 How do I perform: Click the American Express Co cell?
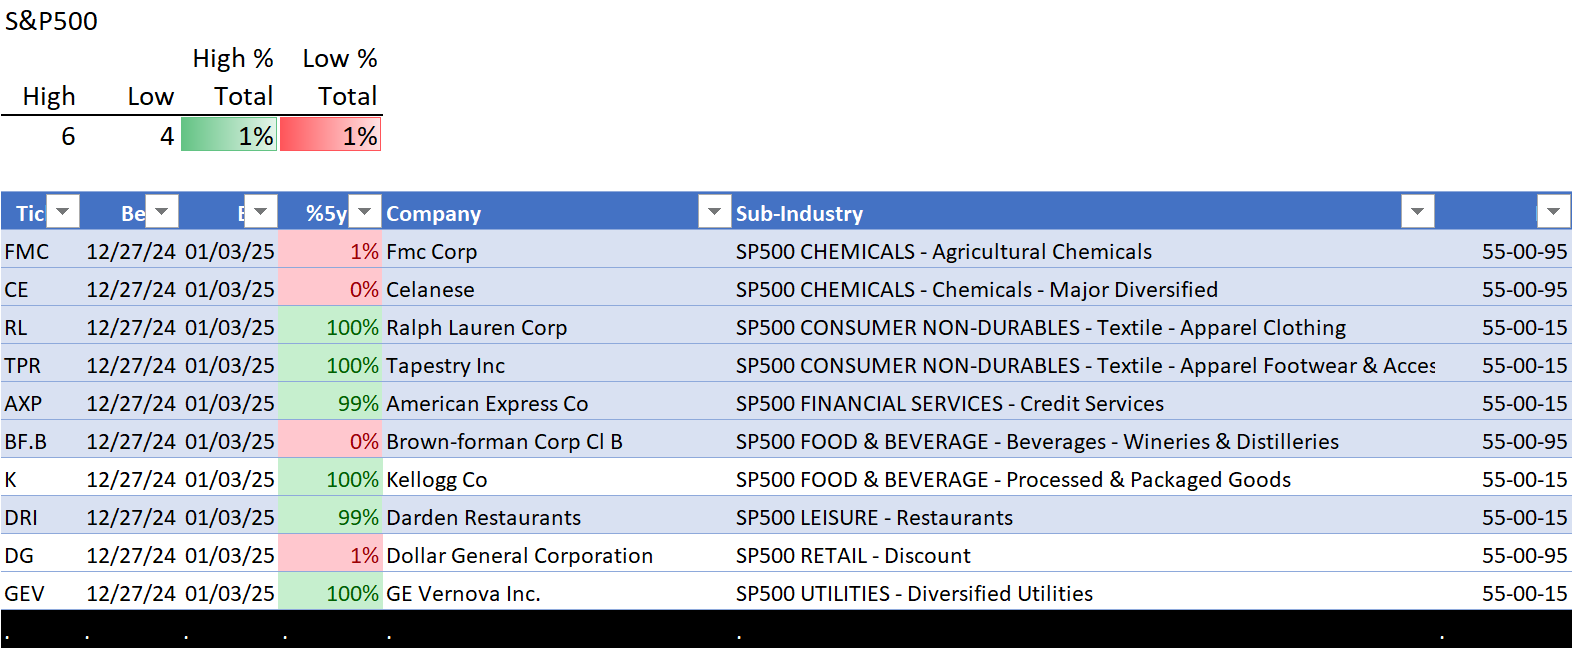coord(487,404)
